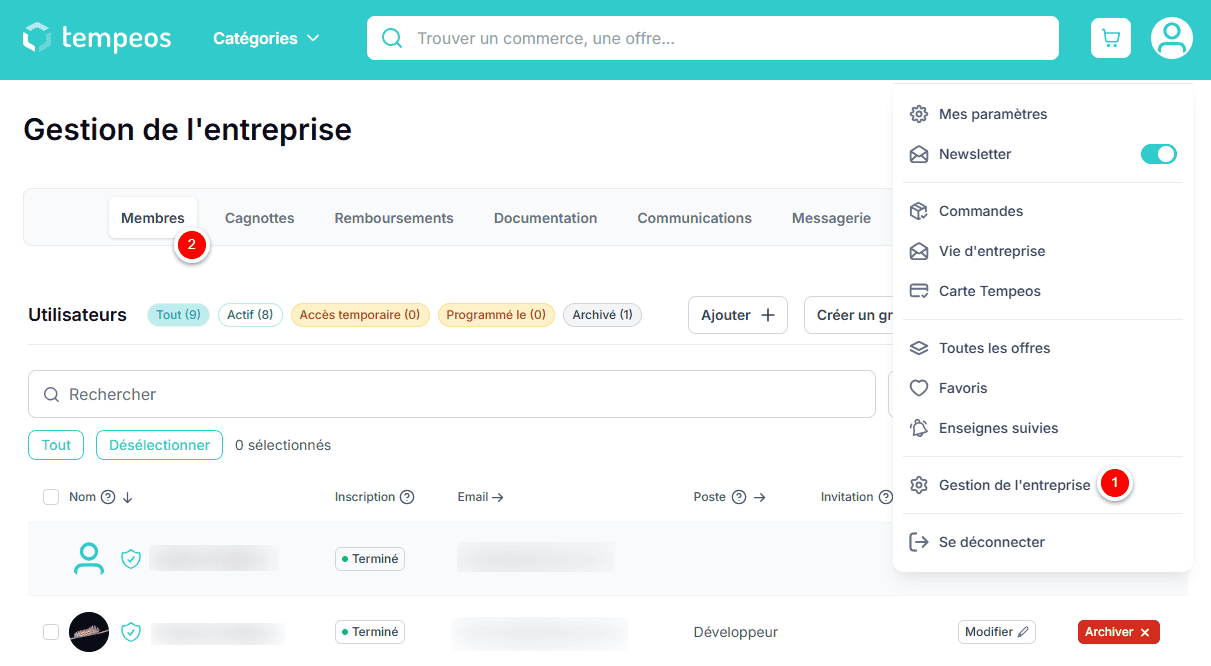This screenshot has width=1211, height=666.
Task: Click the tempeos logo
Action: click(97, 38)
